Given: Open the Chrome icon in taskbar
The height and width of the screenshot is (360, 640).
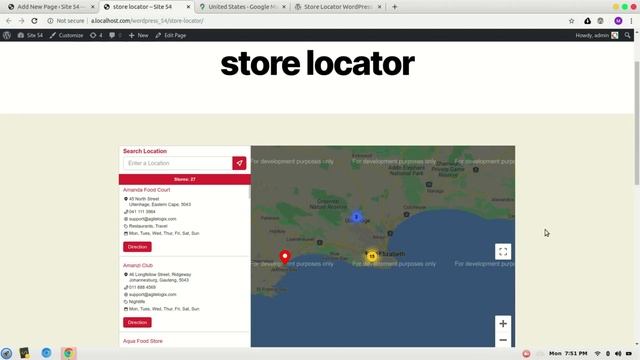Looking at the screenshot, I should (68, 353).
